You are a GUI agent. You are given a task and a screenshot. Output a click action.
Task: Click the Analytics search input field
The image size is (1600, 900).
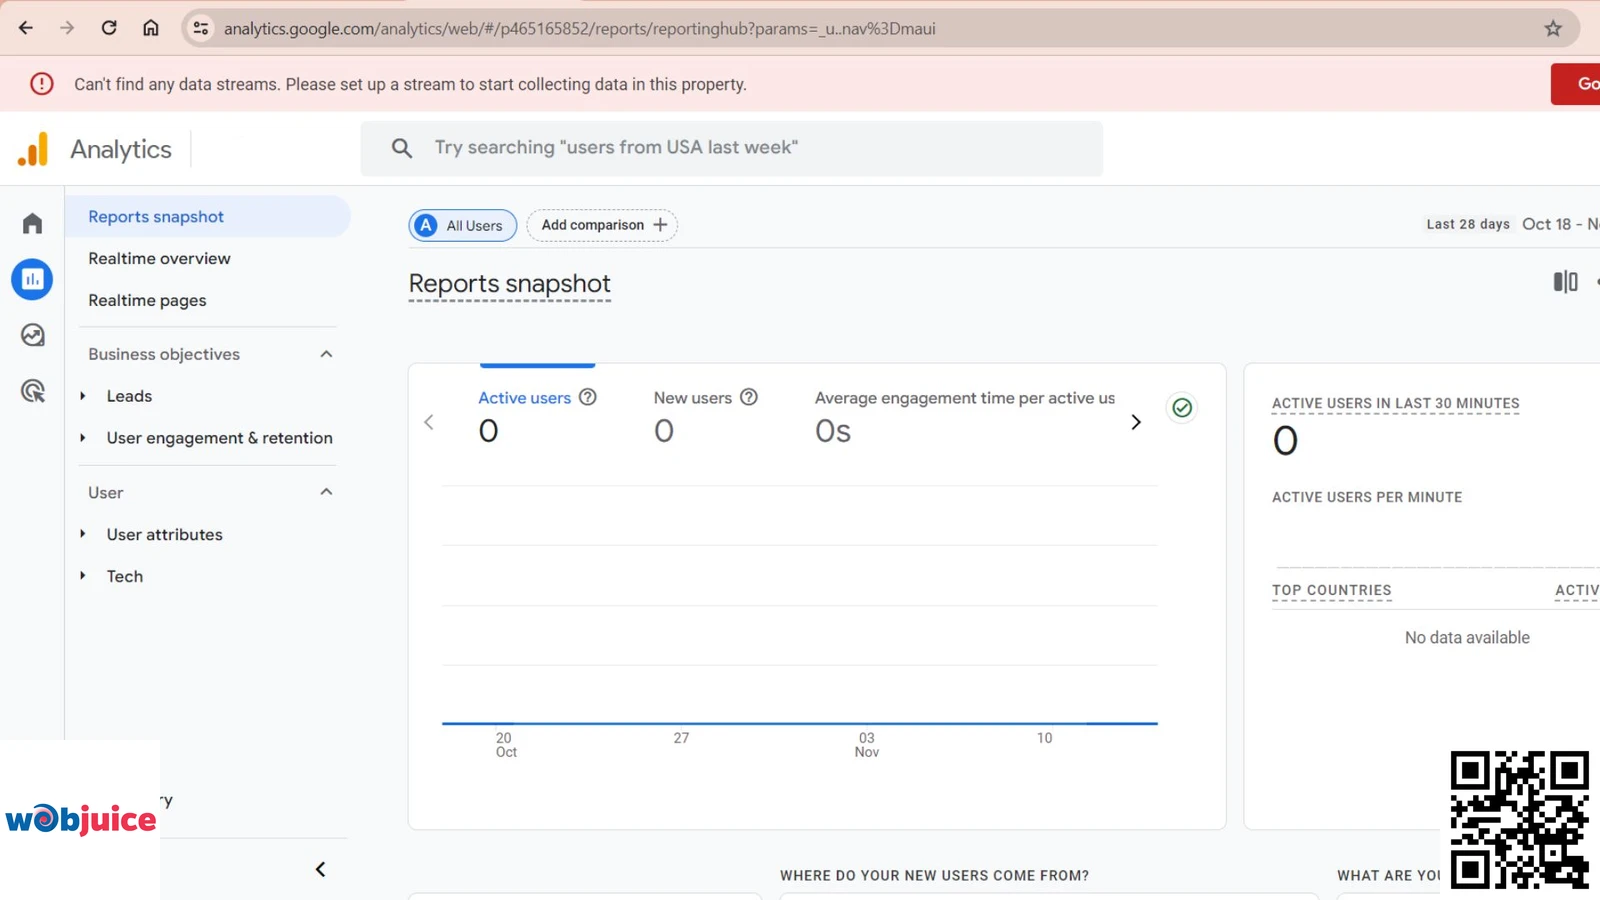pyautogui.click(x=732, y=148)
